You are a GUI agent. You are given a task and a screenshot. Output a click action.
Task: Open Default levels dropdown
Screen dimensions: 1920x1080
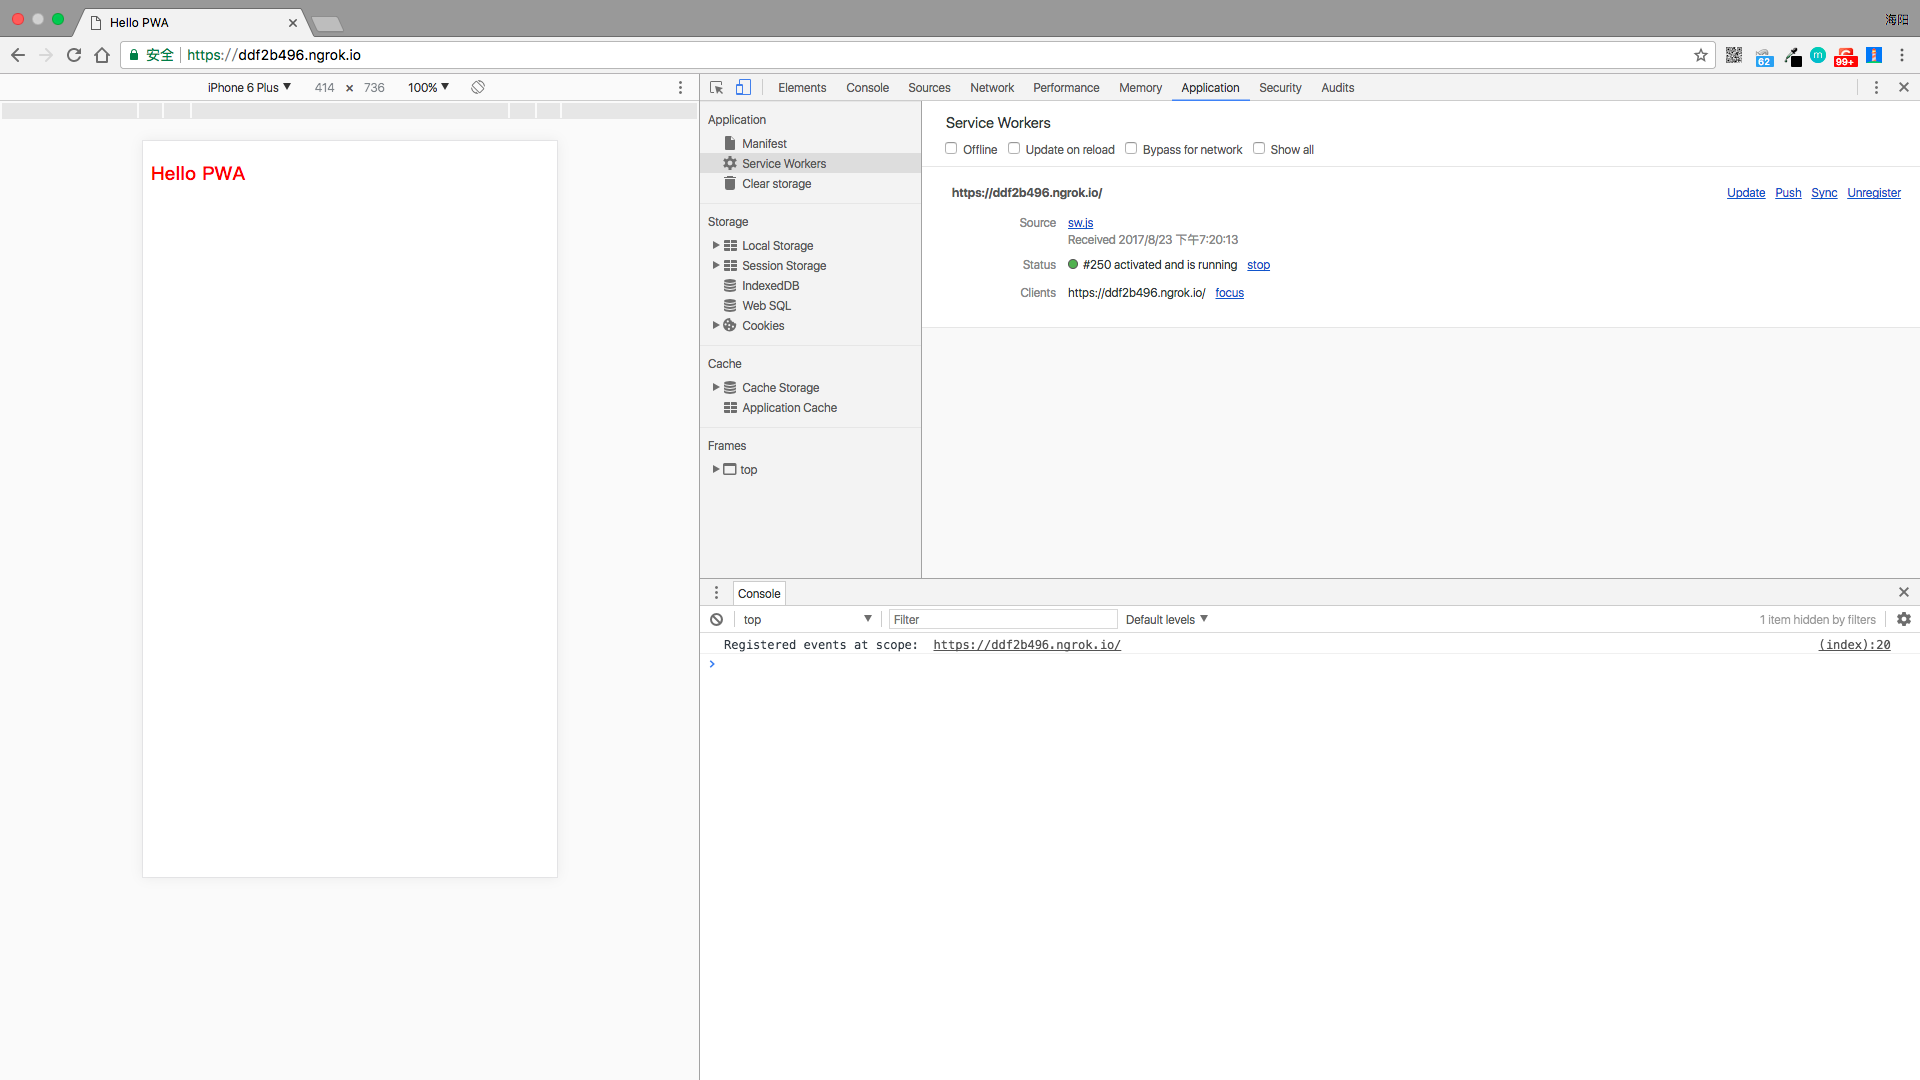click(1166, 619)
